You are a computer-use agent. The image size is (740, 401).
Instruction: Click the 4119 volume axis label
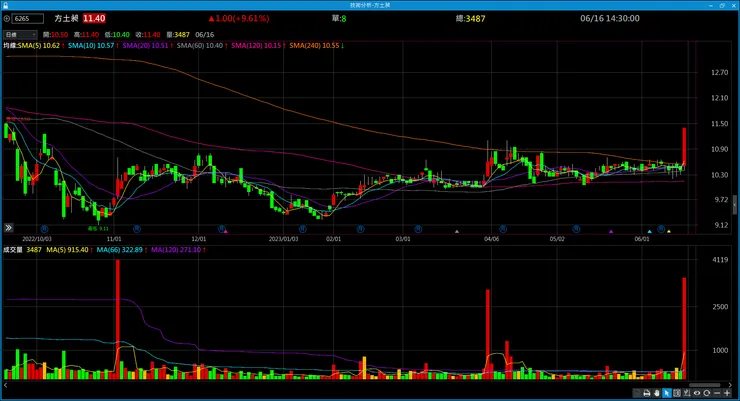click(x=720, y=259)
